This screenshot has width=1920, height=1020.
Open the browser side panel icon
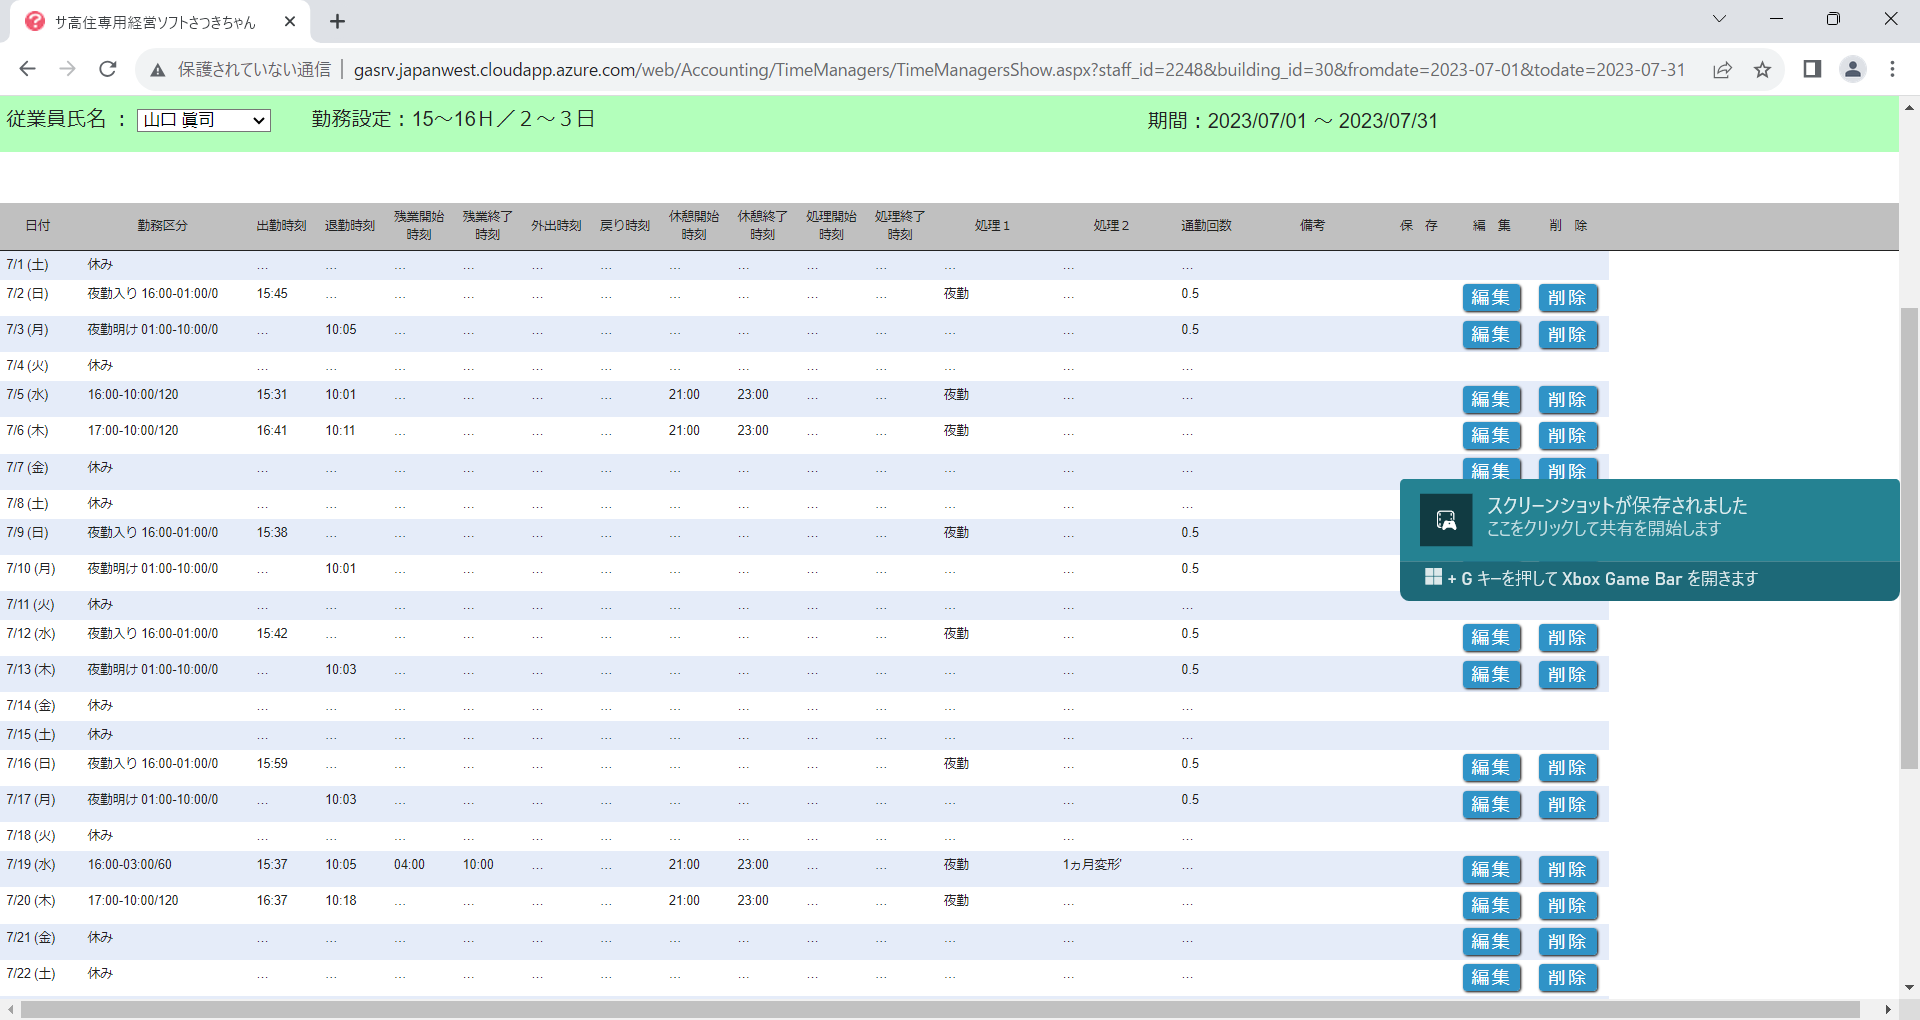pos(1812,69)
